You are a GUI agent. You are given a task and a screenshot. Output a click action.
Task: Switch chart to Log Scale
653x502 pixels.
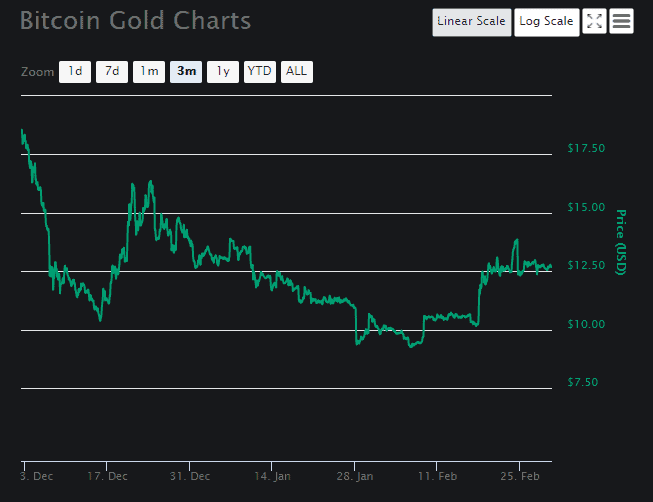(x=546, y=22)
